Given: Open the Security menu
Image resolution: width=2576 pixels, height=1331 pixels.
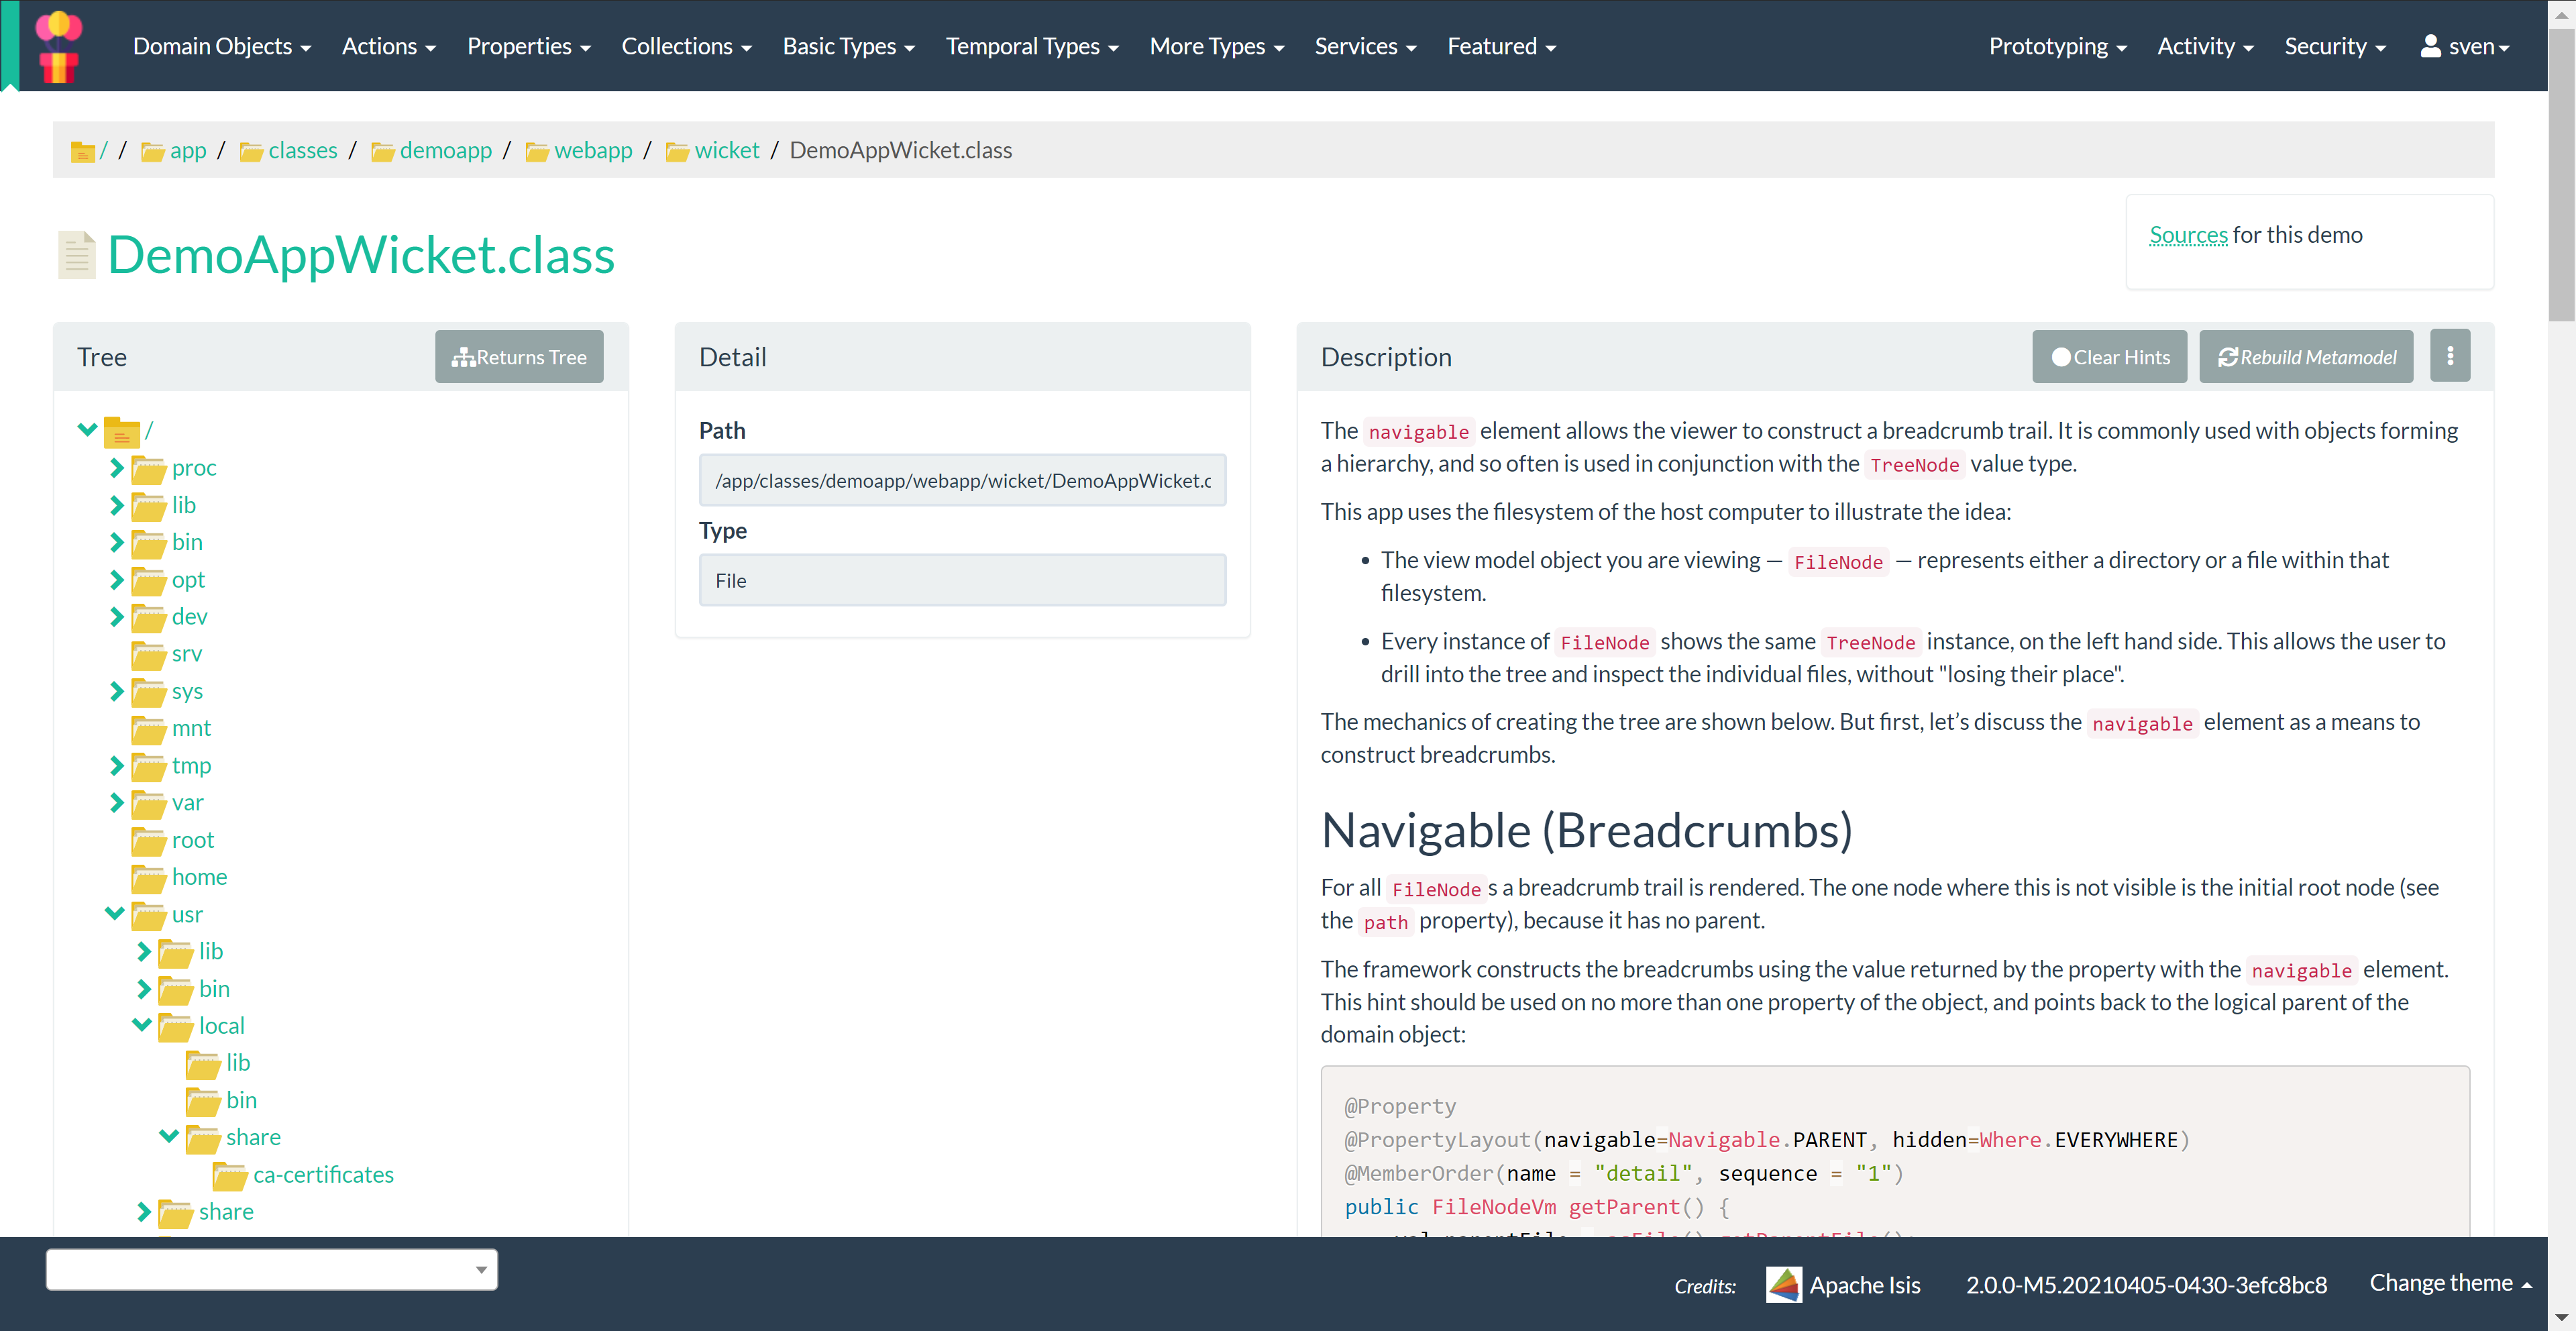Looking at the screenshot, I should point(2333,46).
